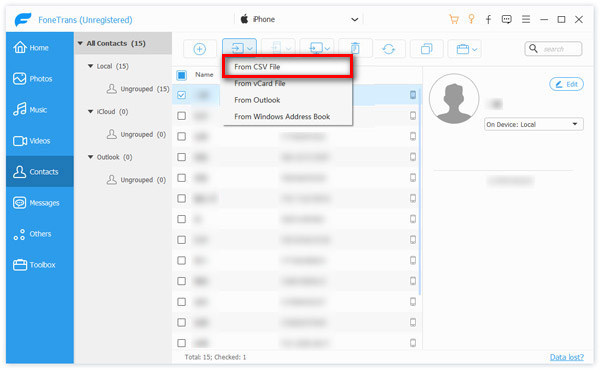The height and width of the screenshot is (370, 600).
Task: Open the iPhone device selector dropdown
Action: [x=299, y=19]
